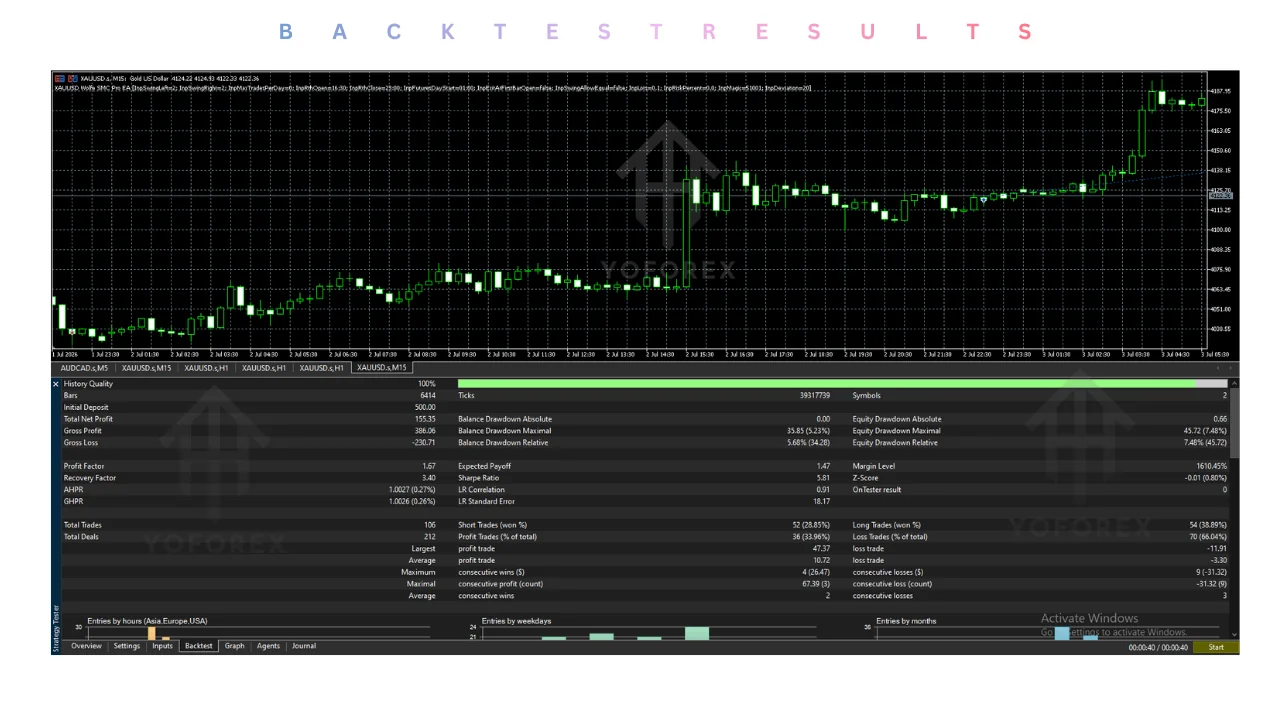Click the Equity Drawdown Maximal value 45.72 (7.48%)
Screen dimensions: 1280x720
[x=1205, y=431]
